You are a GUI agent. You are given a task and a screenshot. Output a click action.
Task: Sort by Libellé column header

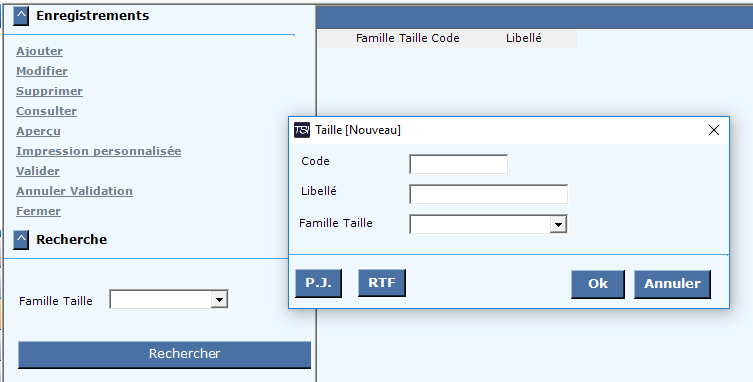pyautogui.click(x=523, y=38)
